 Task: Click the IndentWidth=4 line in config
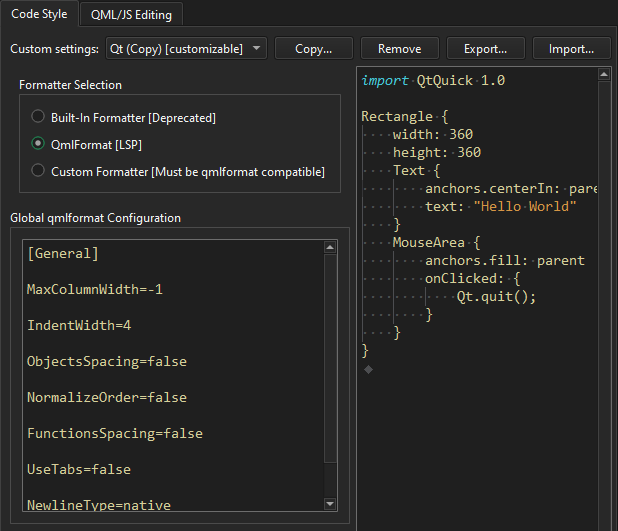tap(79, 325)
